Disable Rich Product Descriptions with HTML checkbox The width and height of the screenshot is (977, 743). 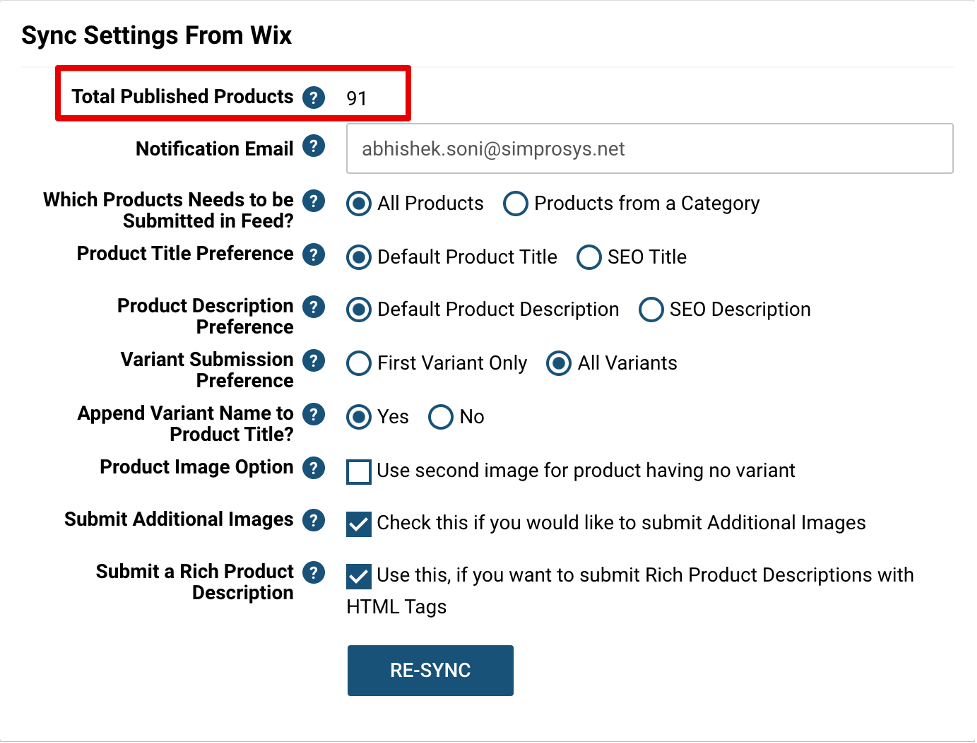(359, 577)
